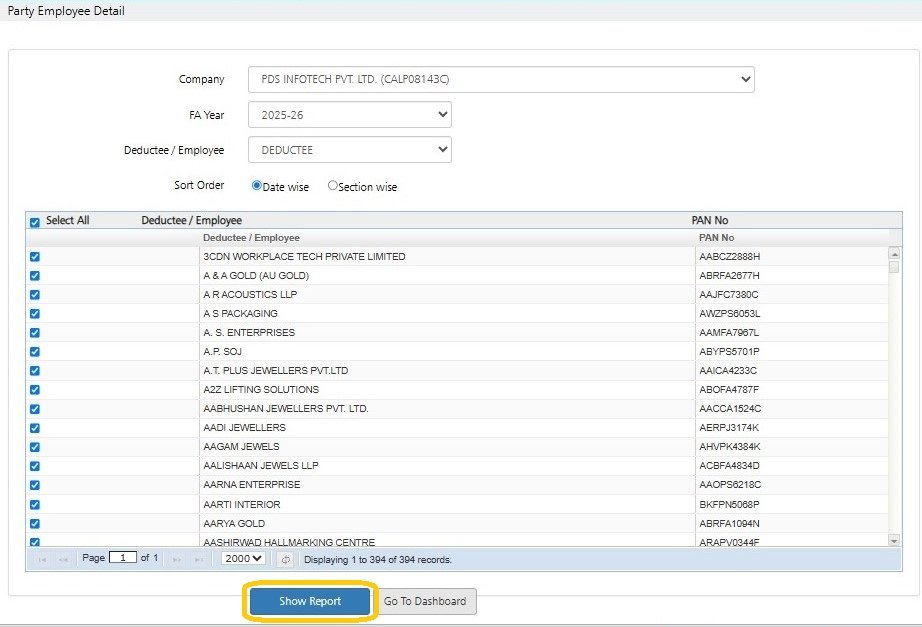Click Go To Dashboard button

pos(425,601)
